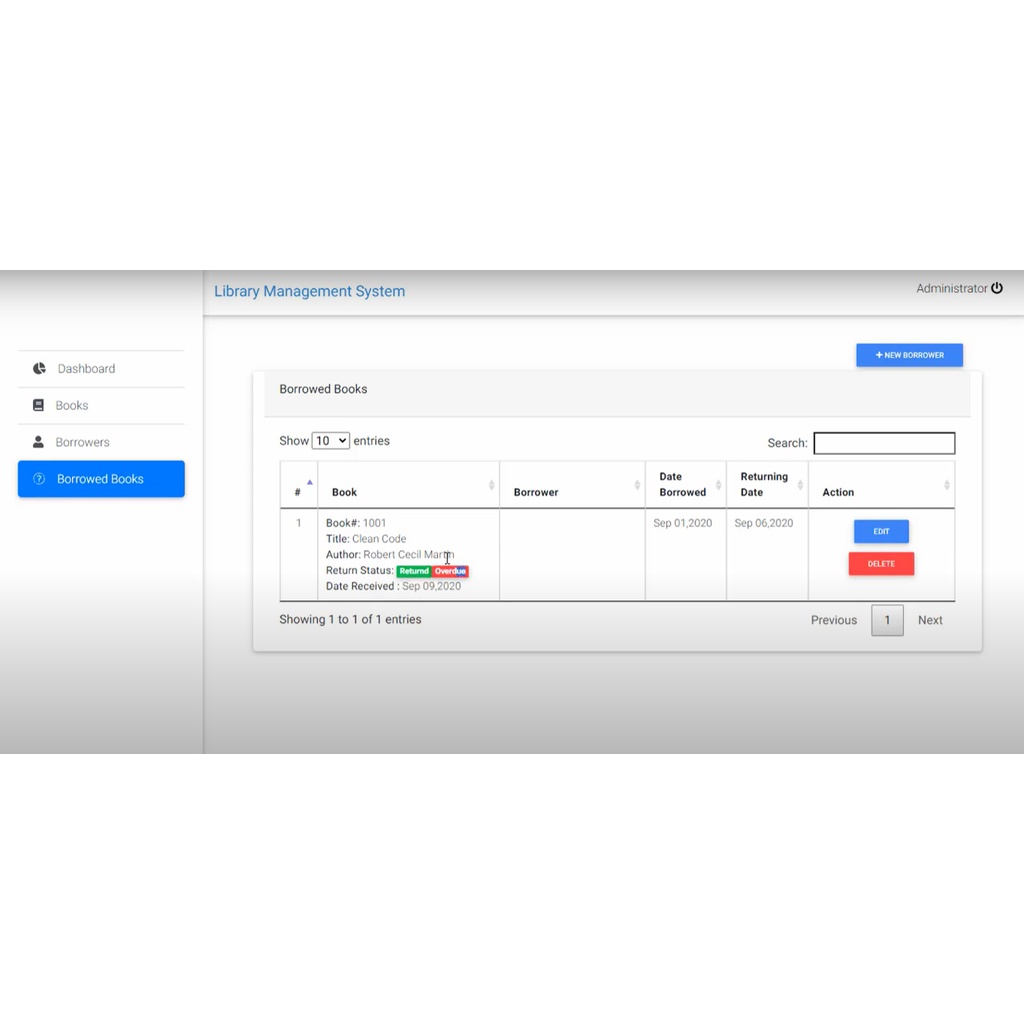Click the Next pagination link

point(930,620)
